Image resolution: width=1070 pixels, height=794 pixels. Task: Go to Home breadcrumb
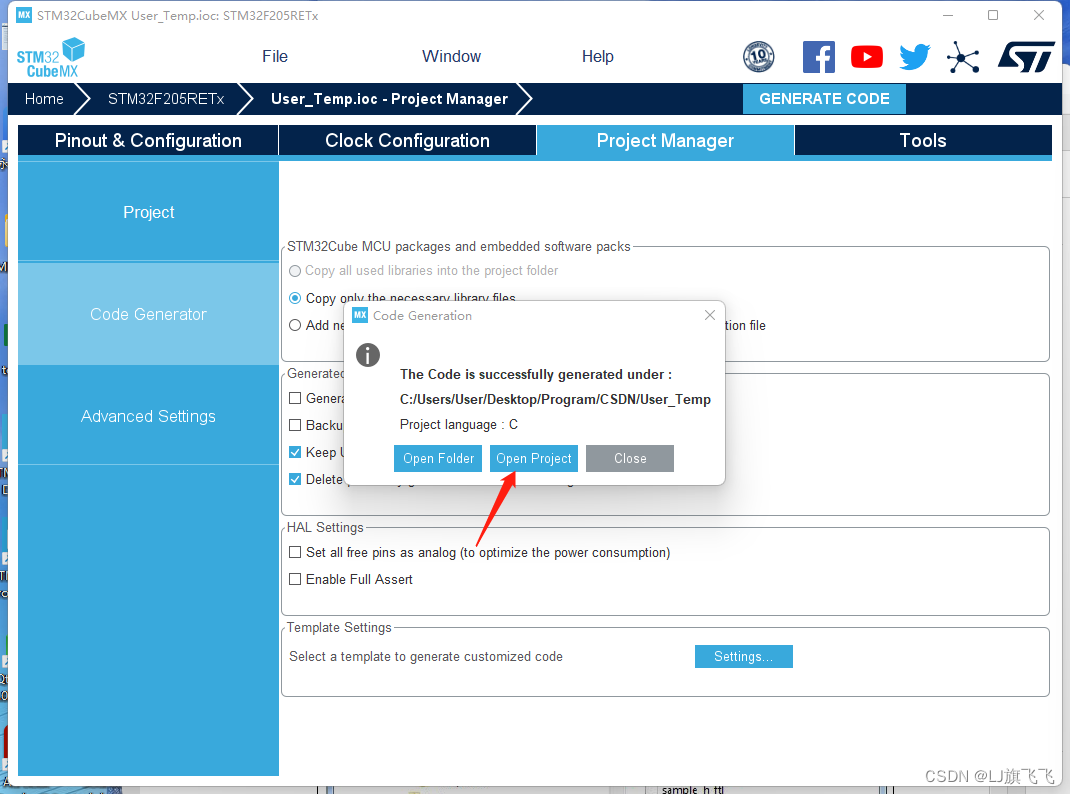pos(44,99)
